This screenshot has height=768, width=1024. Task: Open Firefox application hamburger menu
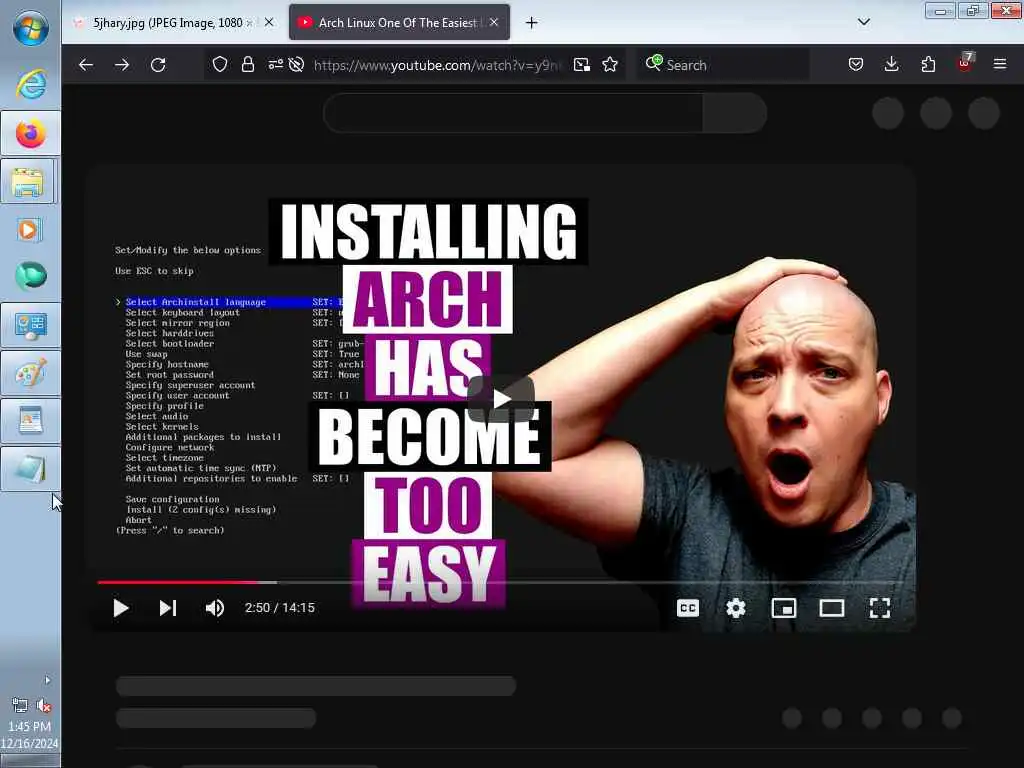[1000, 65]
